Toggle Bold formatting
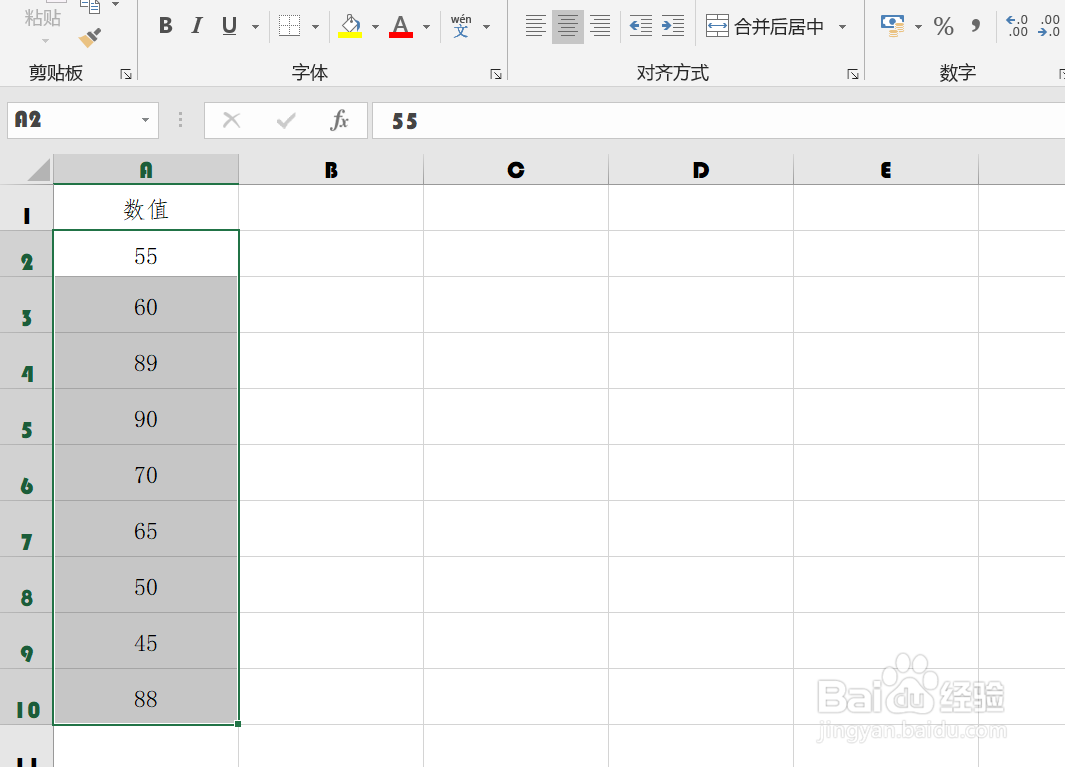 [165, 26]
